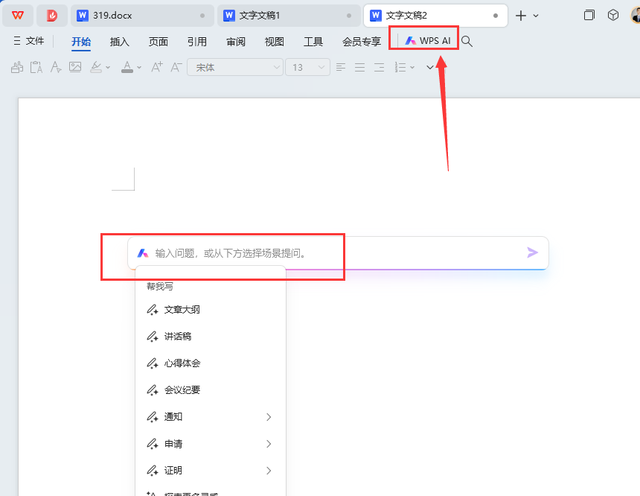Screen dimensions: 640x496
Task: Click the cube-shaped icon in the title bar
Action: (613, 15)
